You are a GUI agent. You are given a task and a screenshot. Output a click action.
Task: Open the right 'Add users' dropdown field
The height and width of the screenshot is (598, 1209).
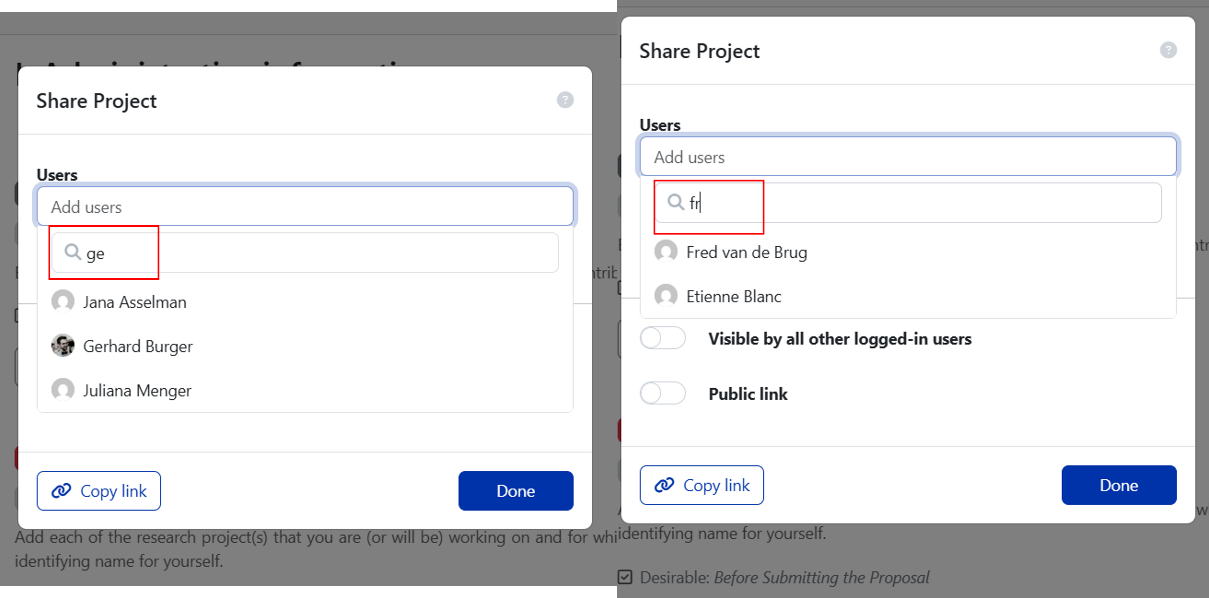pyautogui.click(x=908, y=157)
